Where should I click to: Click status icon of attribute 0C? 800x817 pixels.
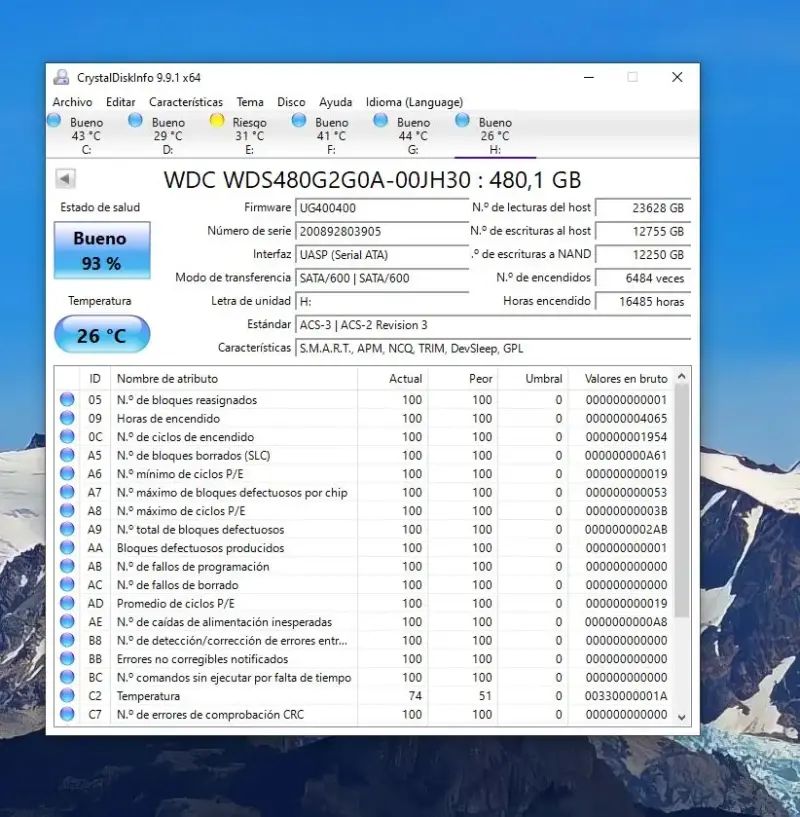click(x=67, y=437)
